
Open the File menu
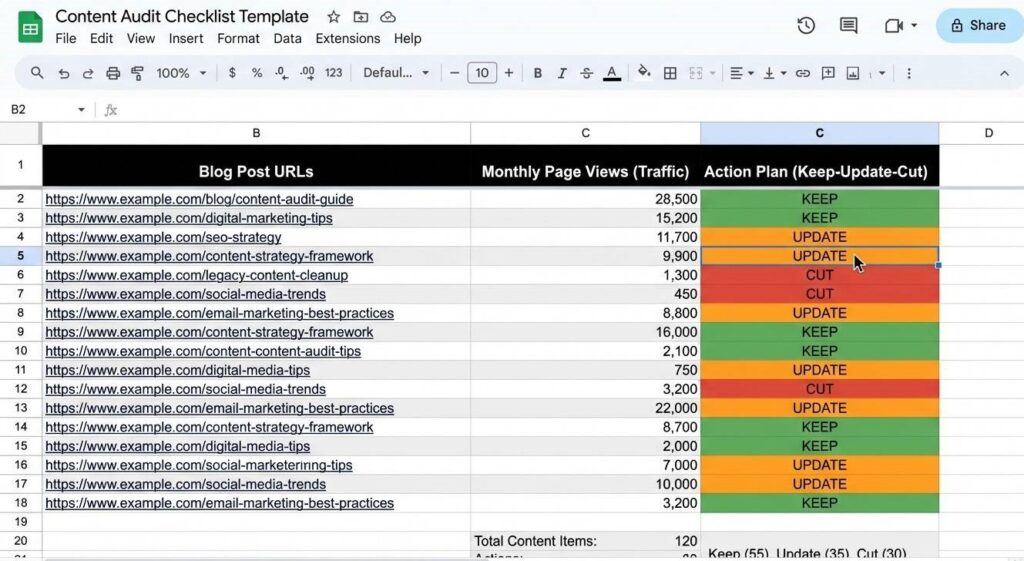tap(65, 39)
